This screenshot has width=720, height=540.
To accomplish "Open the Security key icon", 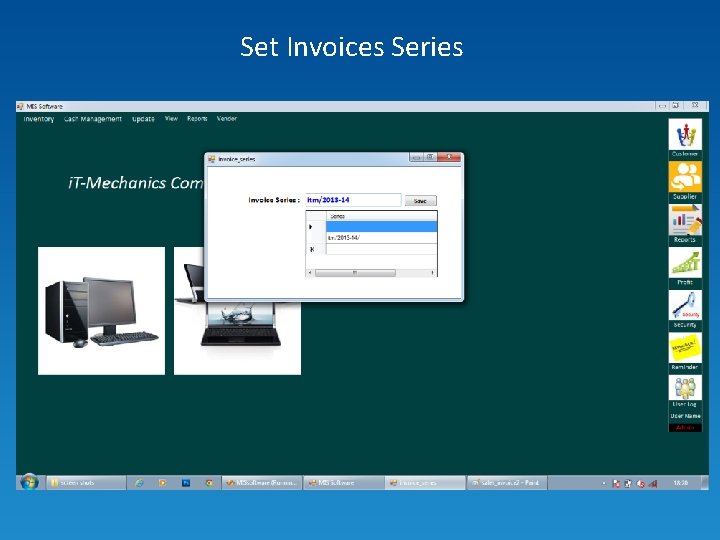I will (685, 305).
